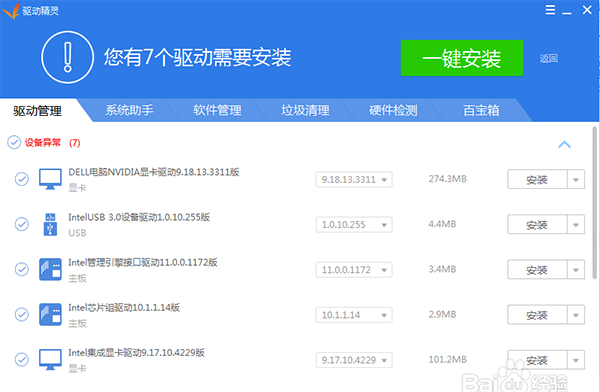Open the 9.18.13.3311 version dropdown

[x=354, y=179]
